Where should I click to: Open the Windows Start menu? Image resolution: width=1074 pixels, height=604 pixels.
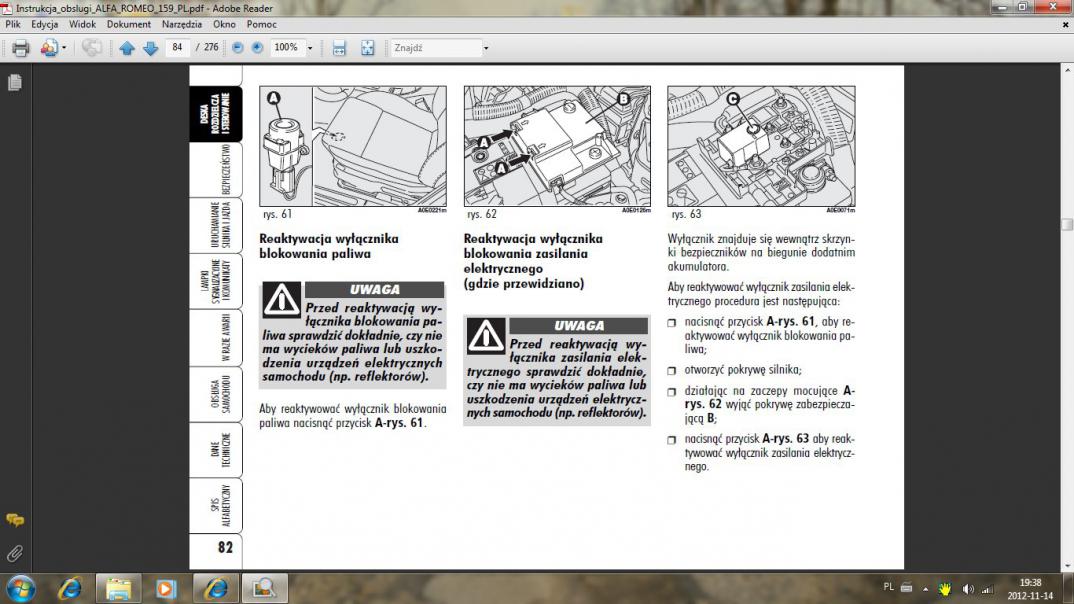pyautogui.click(x=21, y=588)
